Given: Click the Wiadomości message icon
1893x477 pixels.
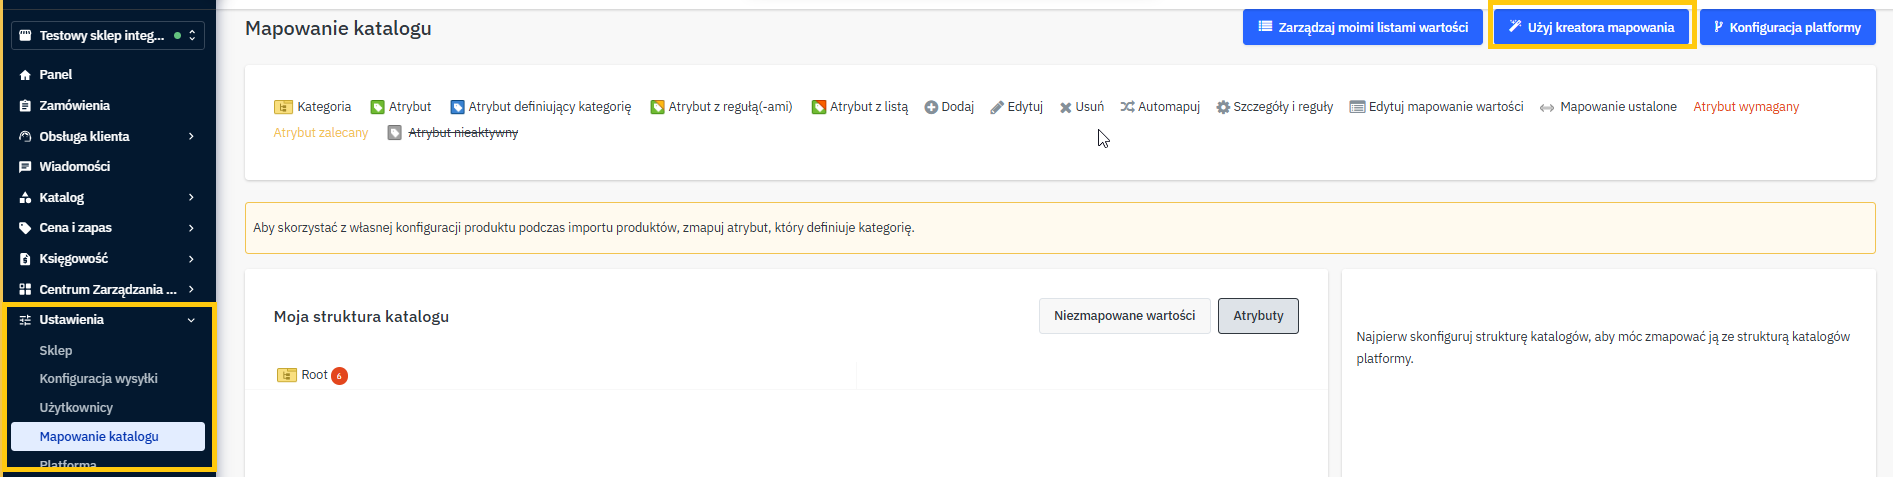Looking at the screenshot, I should 25,167.
